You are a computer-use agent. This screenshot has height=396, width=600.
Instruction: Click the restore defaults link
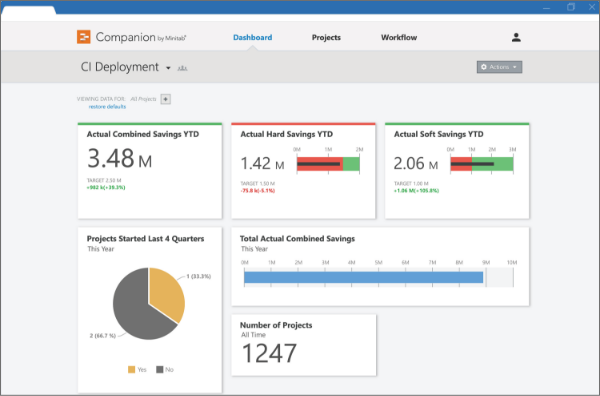[107, 107]
